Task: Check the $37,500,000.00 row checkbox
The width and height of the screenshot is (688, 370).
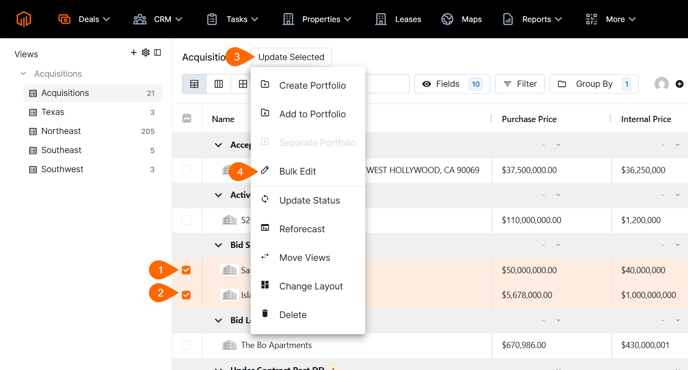Action: [x=186, y=170]
